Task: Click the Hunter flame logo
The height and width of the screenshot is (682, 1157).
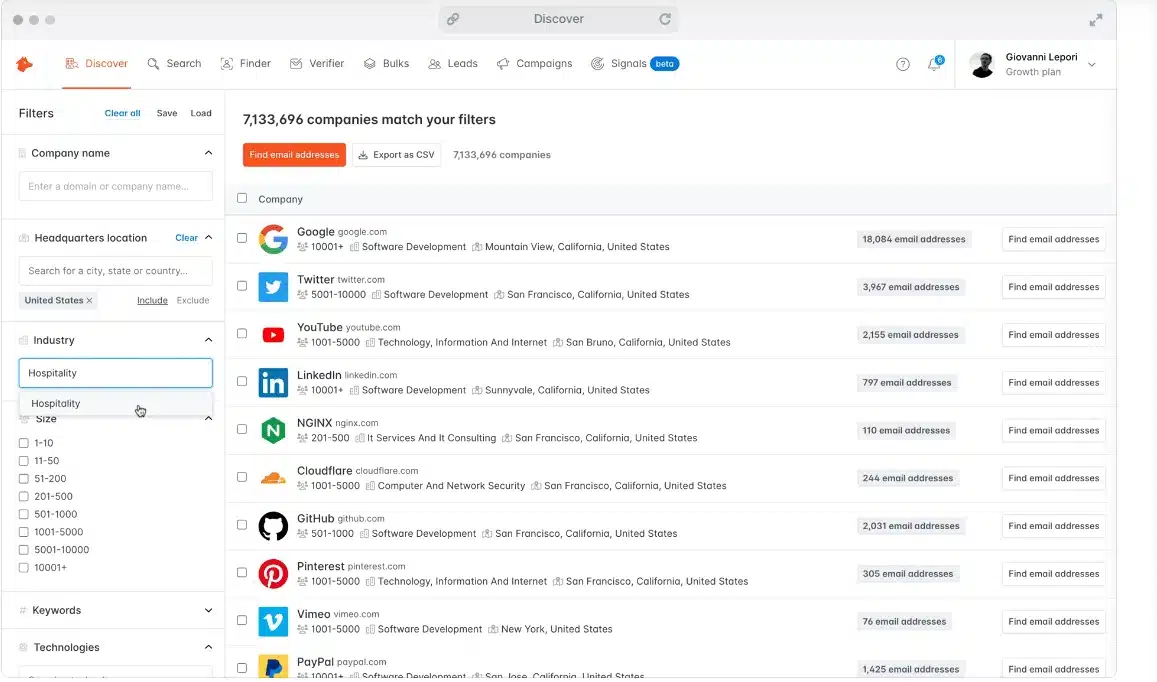Action: [24, 63]
